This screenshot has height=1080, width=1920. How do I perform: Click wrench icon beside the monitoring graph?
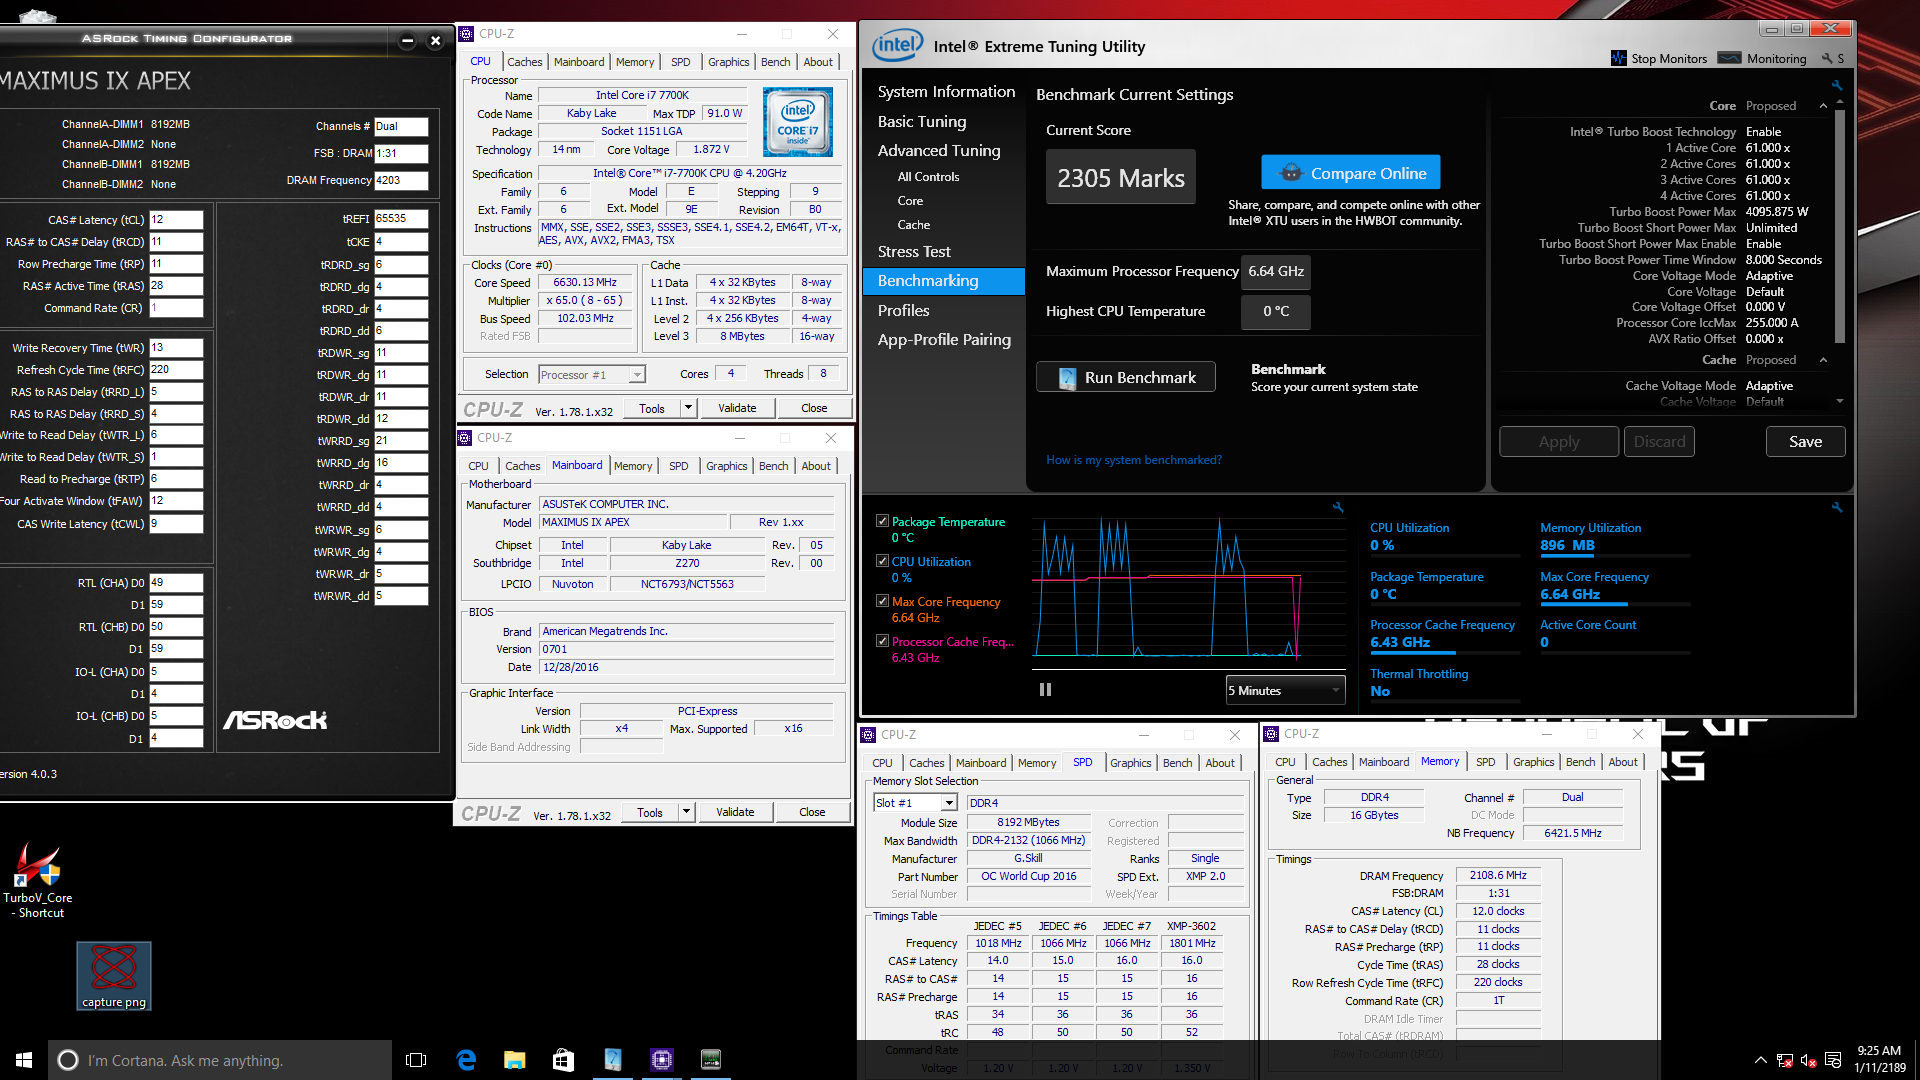click(x=1338, y=507)
